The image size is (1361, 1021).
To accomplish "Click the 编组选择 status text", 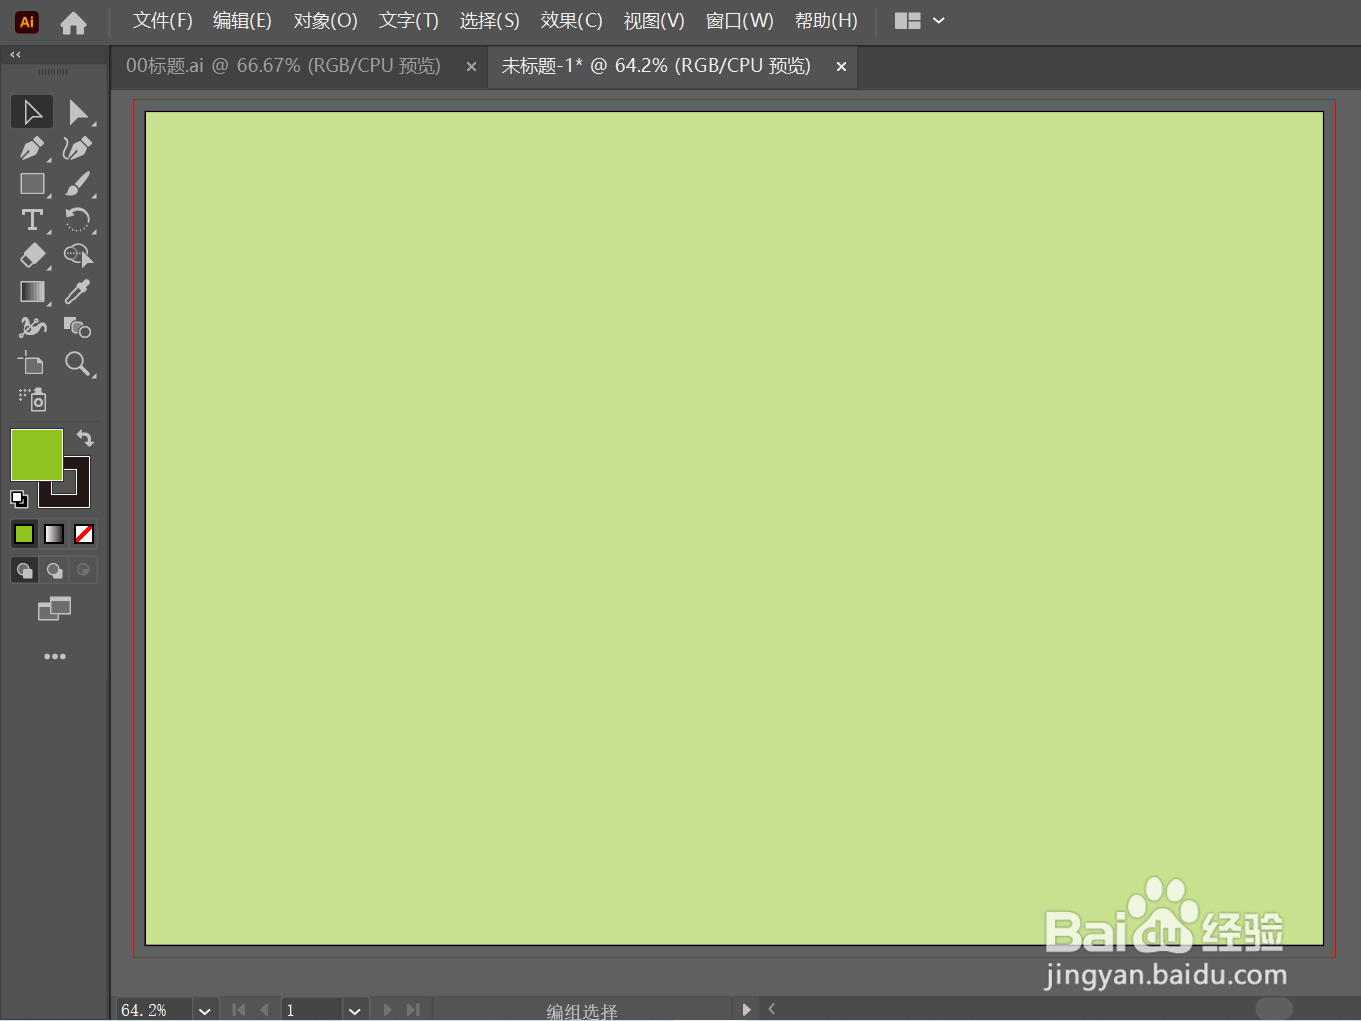I will point(582,1011).
